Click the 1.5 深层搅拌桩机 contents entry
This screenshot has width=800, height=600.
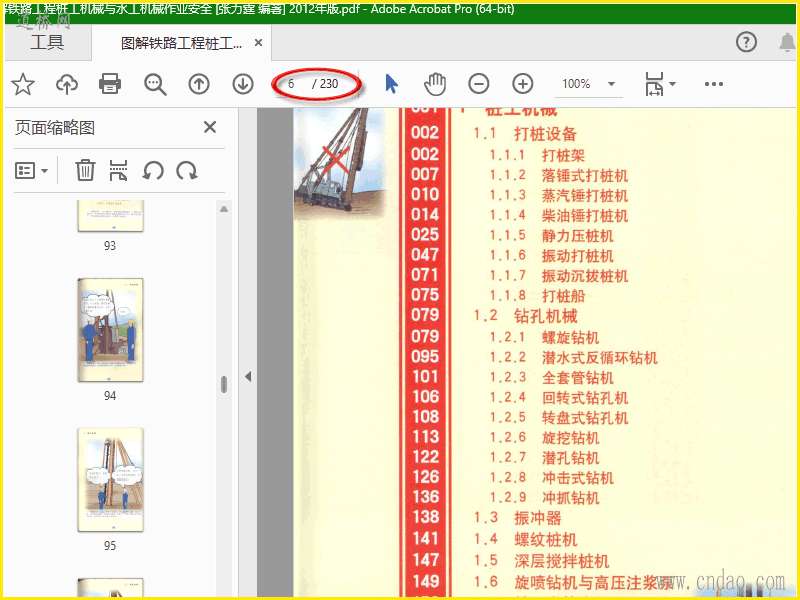tap(541, 561)
